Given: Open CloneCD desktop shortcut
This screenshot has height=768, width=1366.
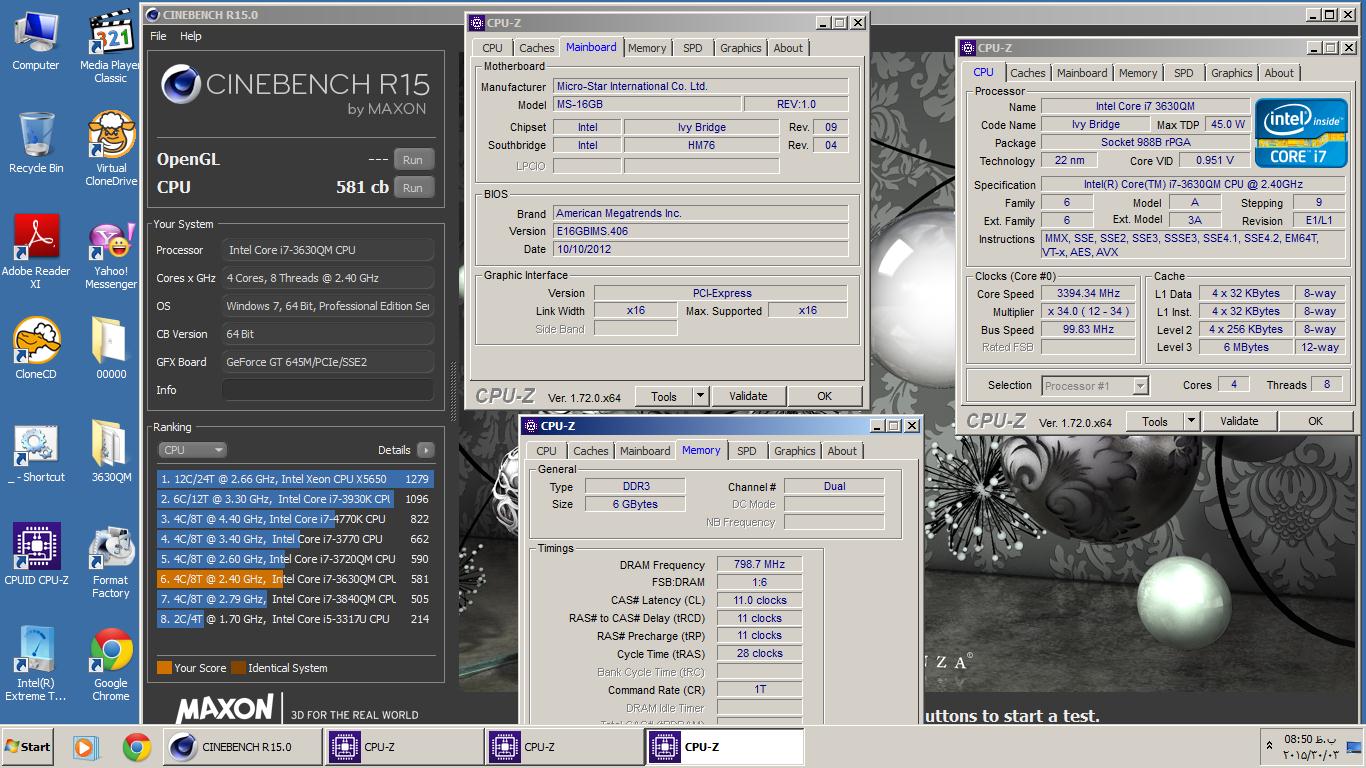Looking at the screenshot, I should (36, 349).
